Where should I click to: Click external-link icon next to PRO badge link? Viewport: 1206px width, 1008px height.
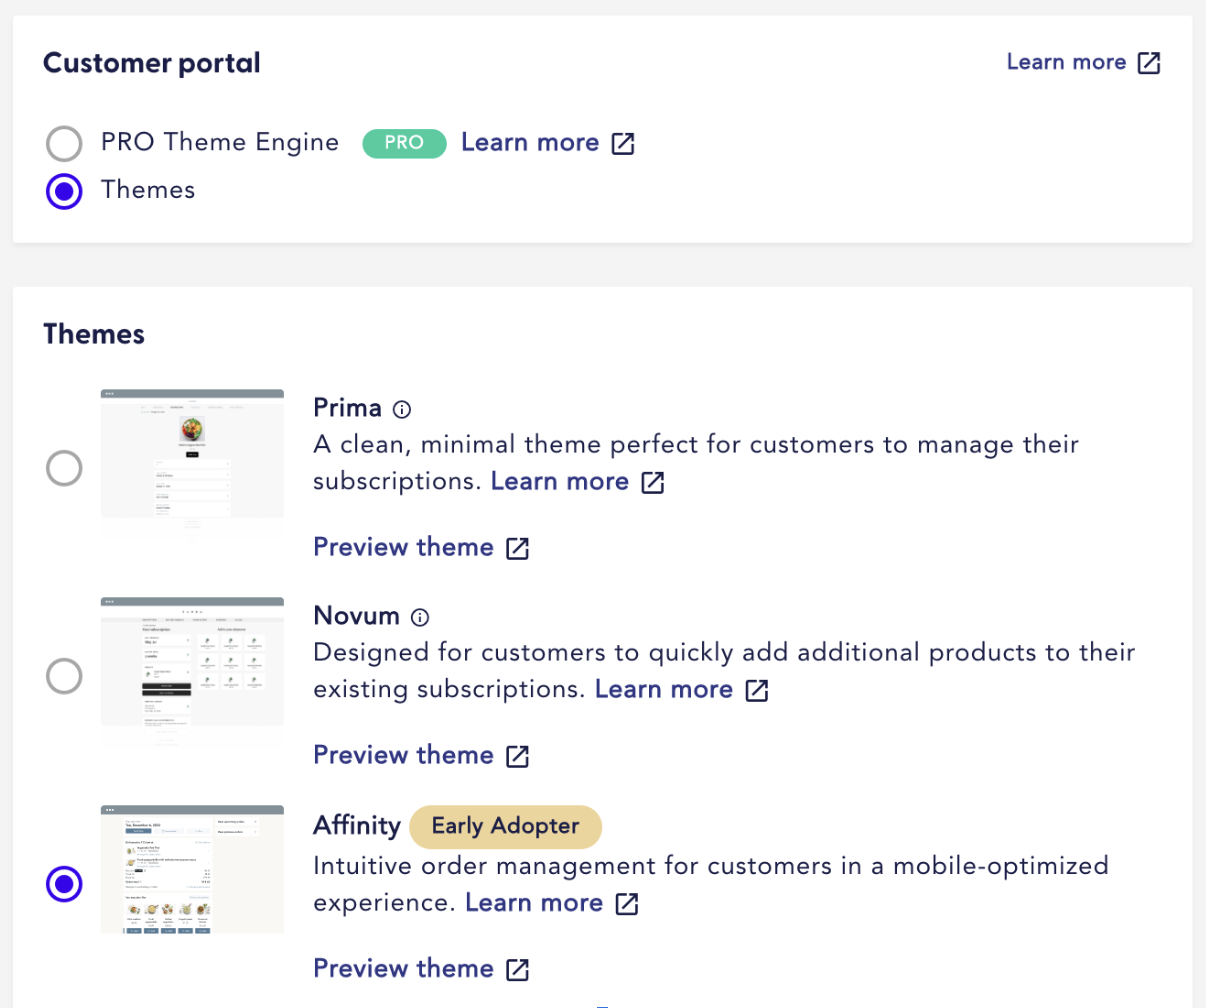point(623,143)
